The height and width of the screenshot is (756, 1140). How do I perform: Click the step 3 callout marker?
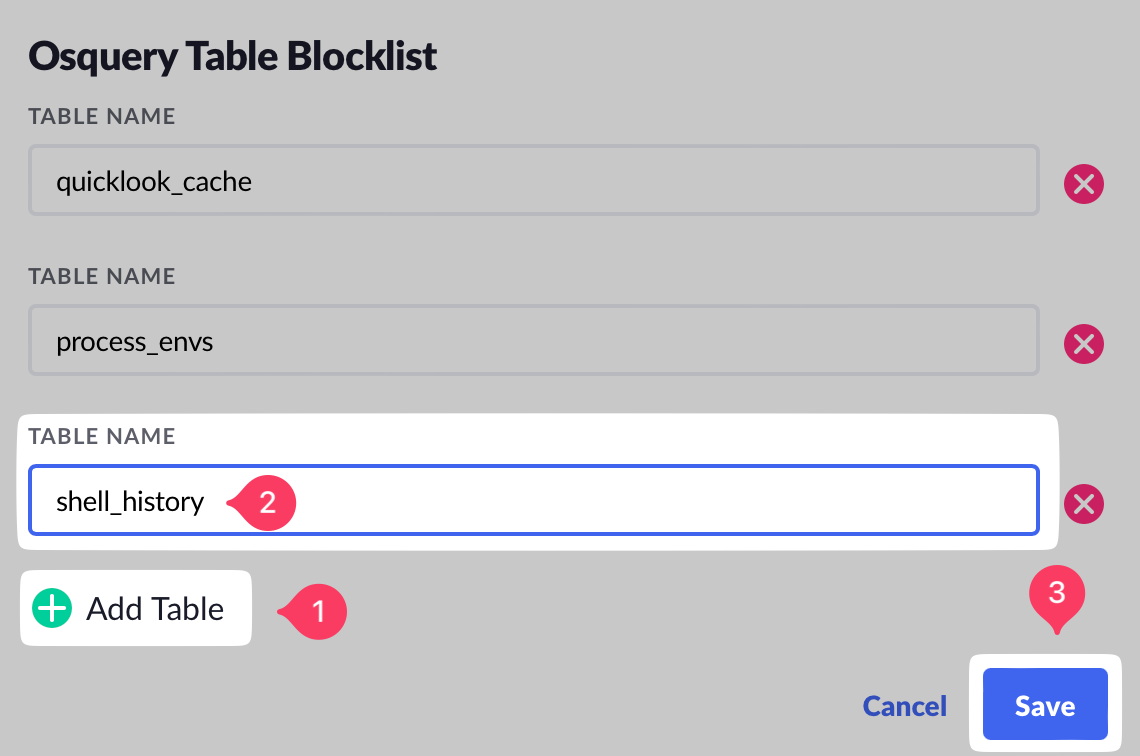(x=1057, y=594)
